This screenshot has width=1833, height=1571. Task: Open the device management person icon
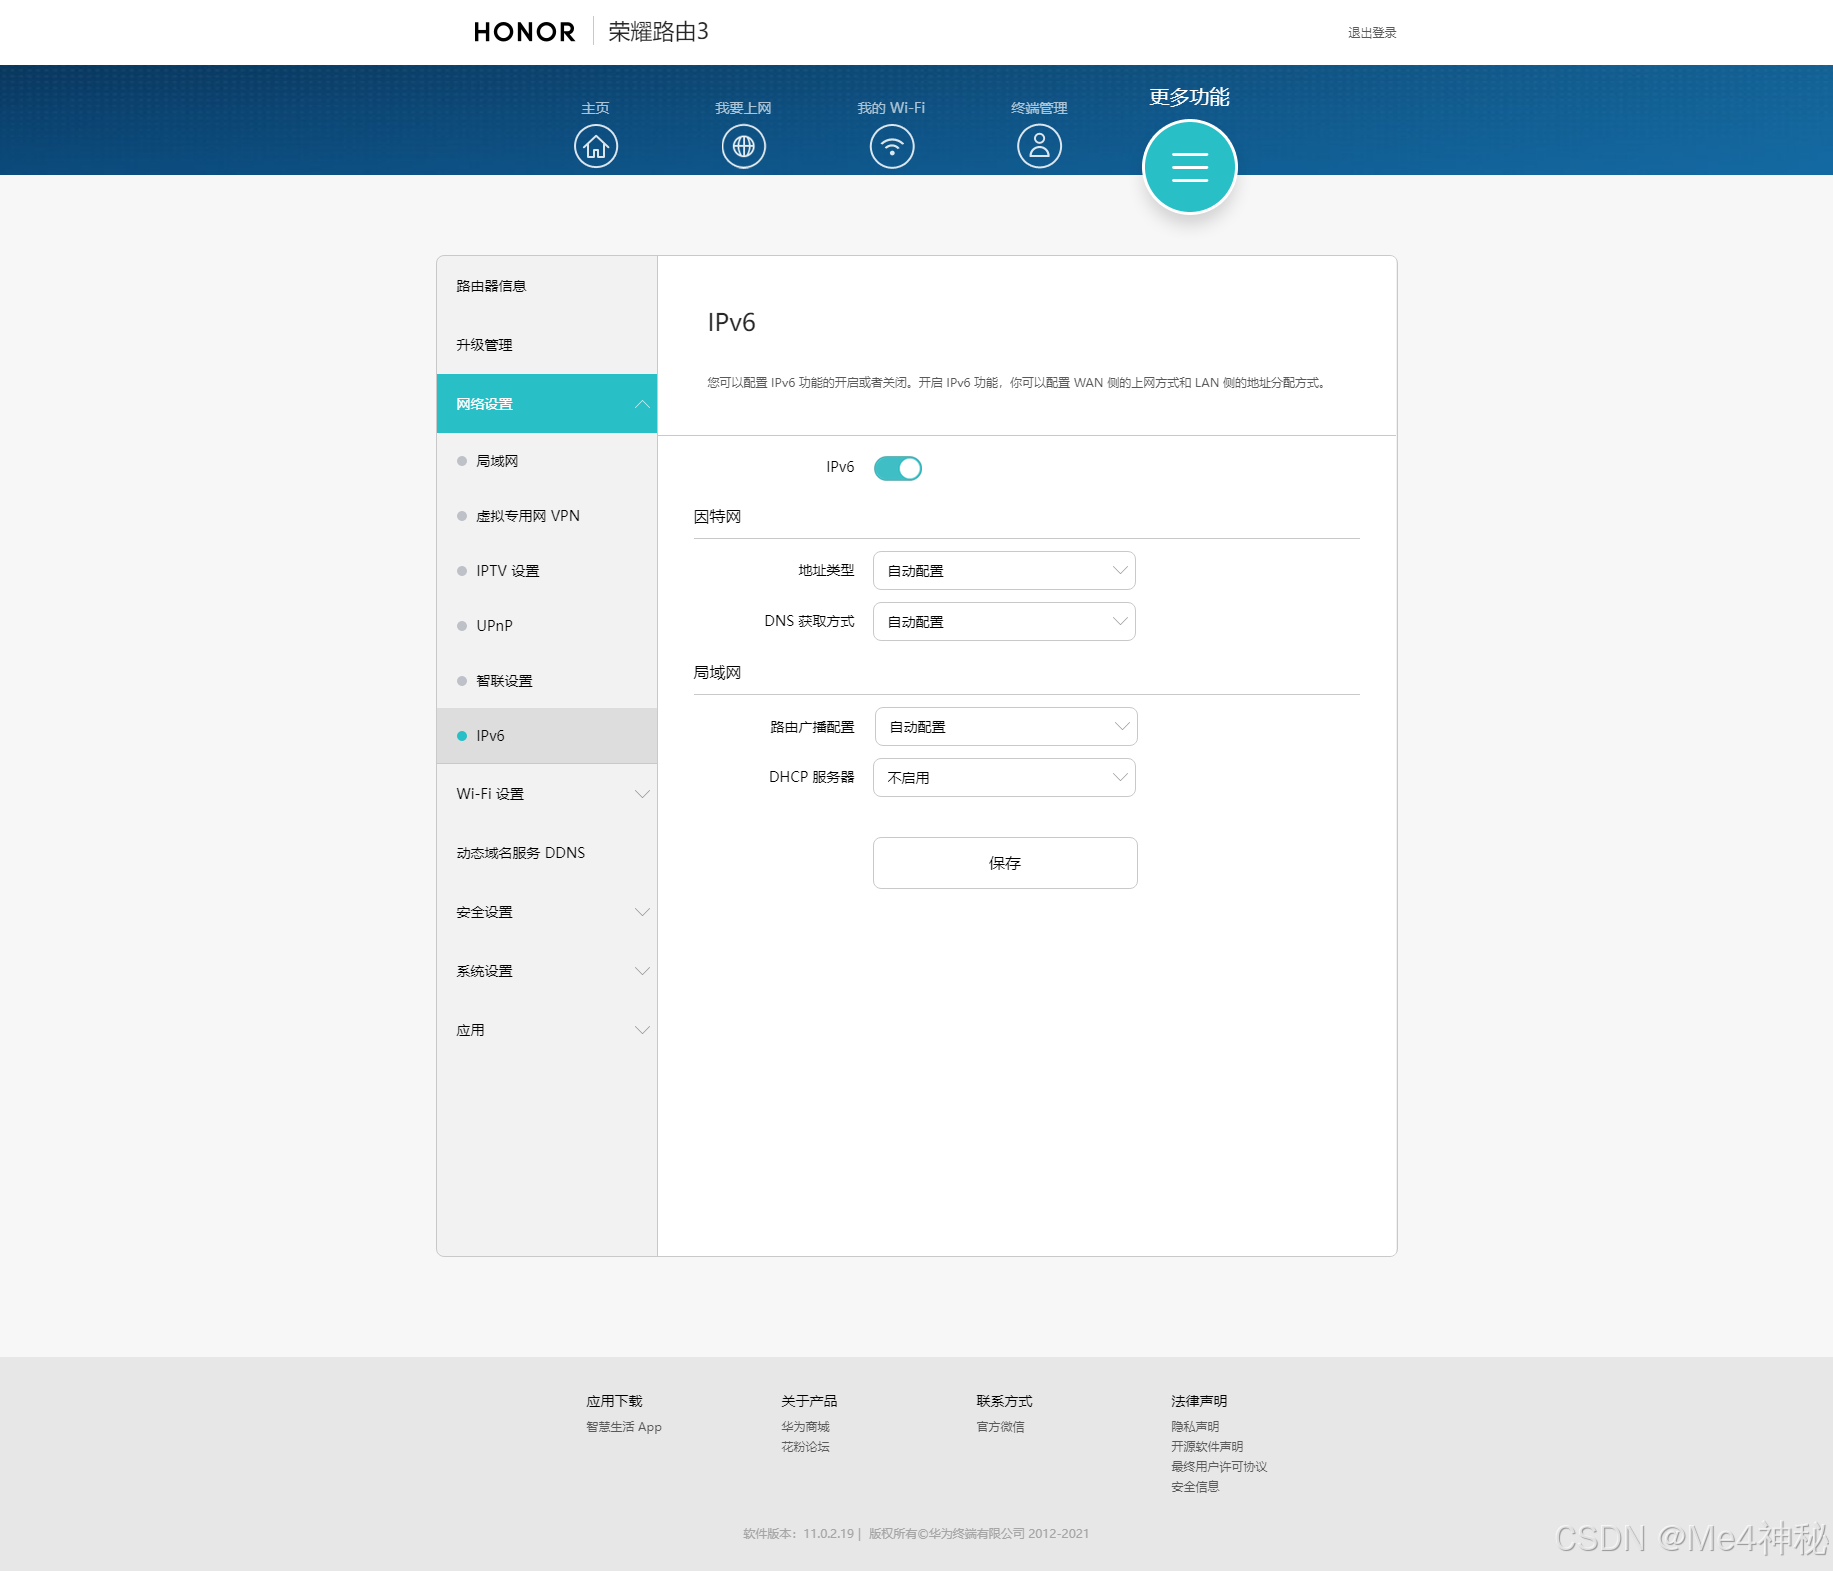click(1040, 147)
